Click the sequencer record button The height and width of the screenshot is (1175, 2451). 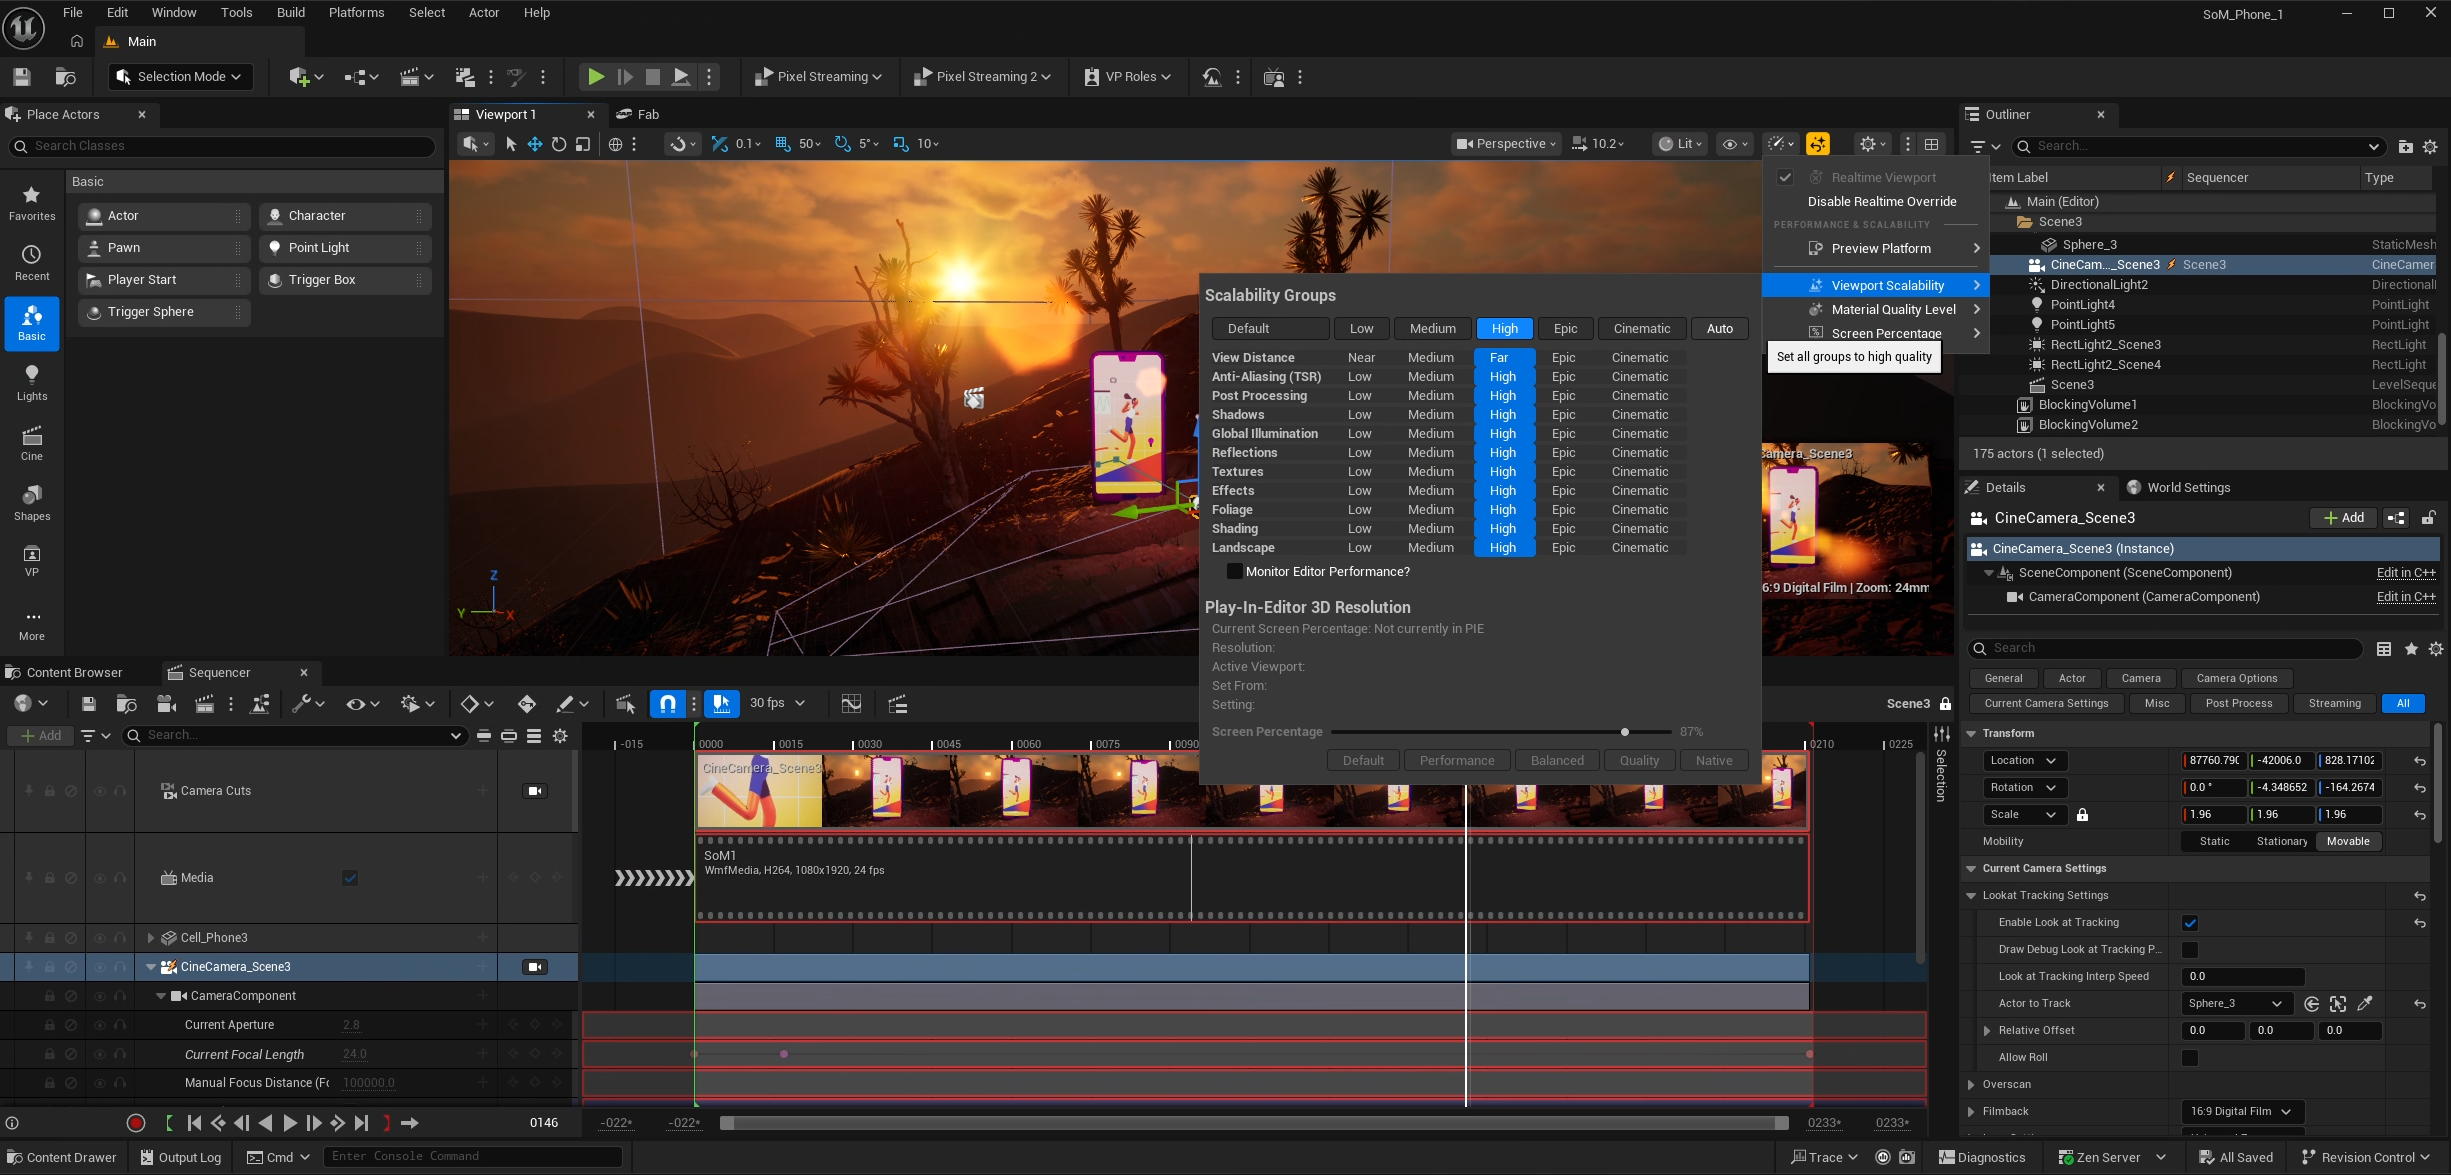coord(136,1123)
